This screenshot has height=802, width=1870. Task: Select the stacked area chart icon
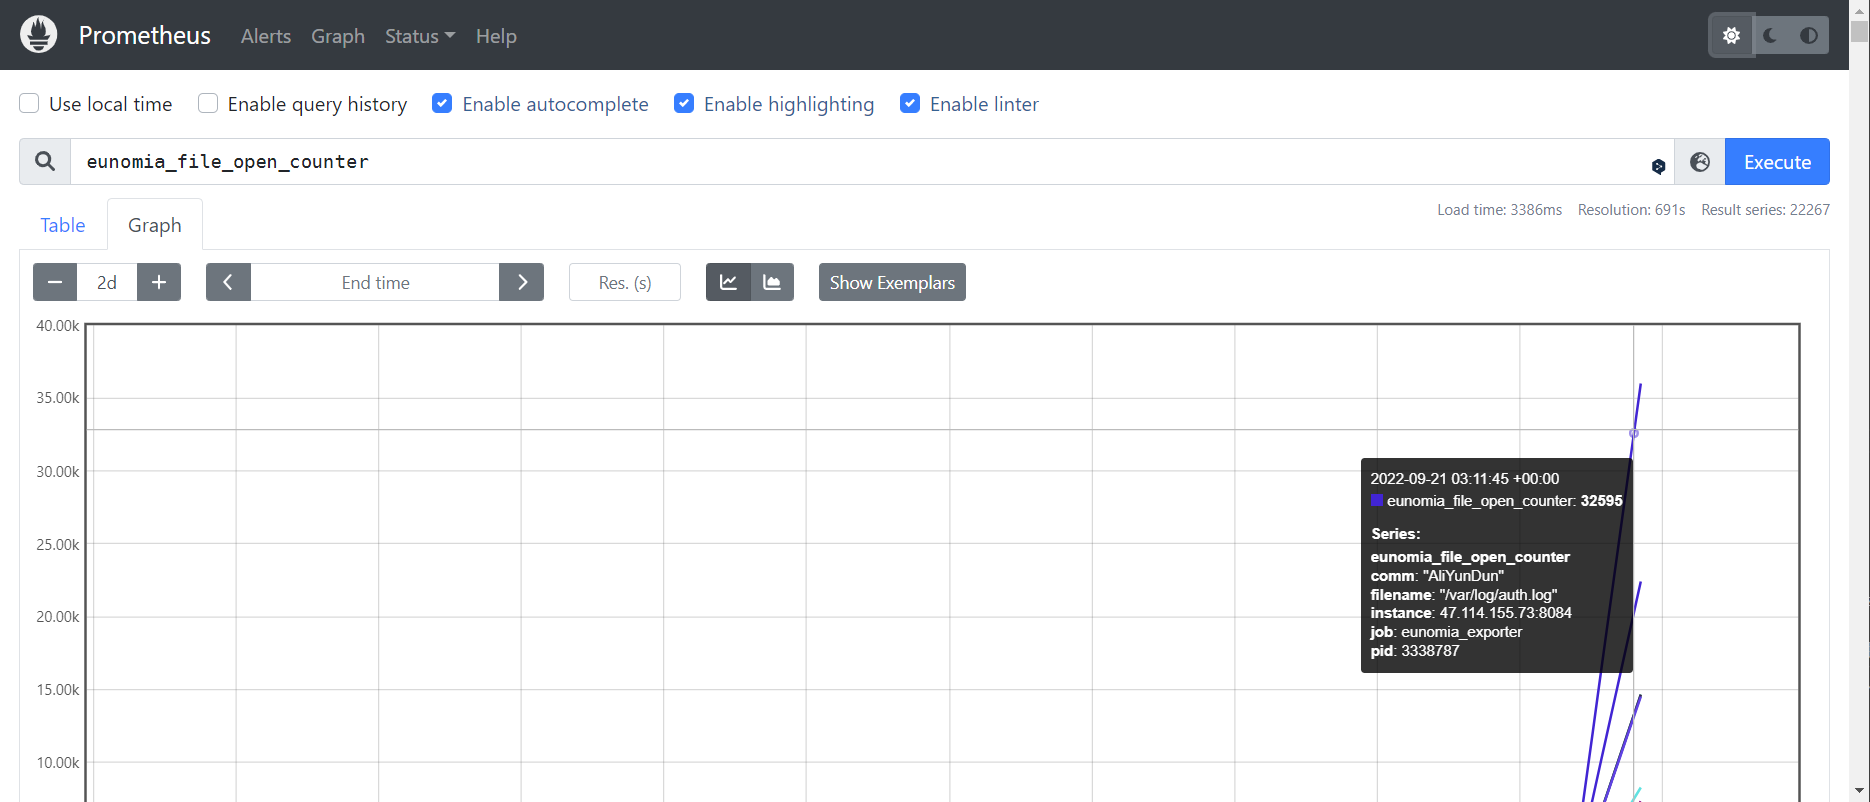772,283
